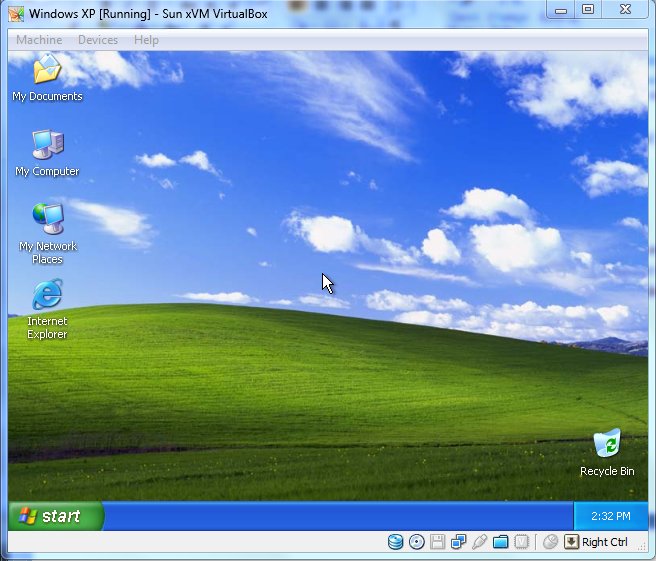Select the My Documents desktop icon

coord(47,78)
